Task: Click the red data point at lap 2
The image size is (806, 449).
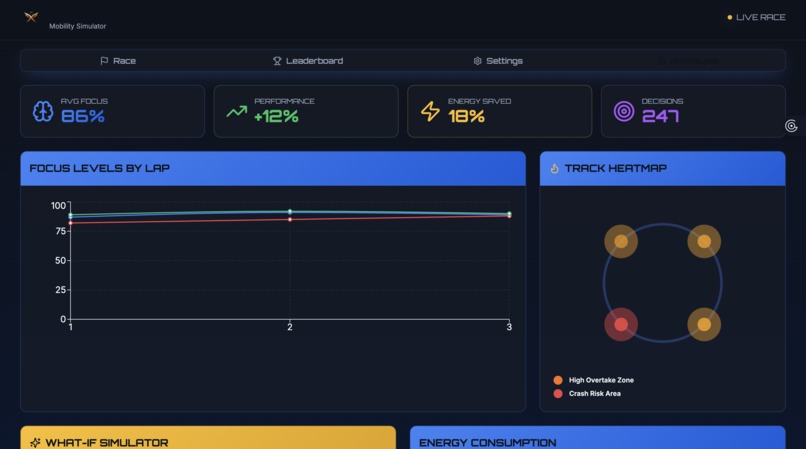Action: point(290,220)
